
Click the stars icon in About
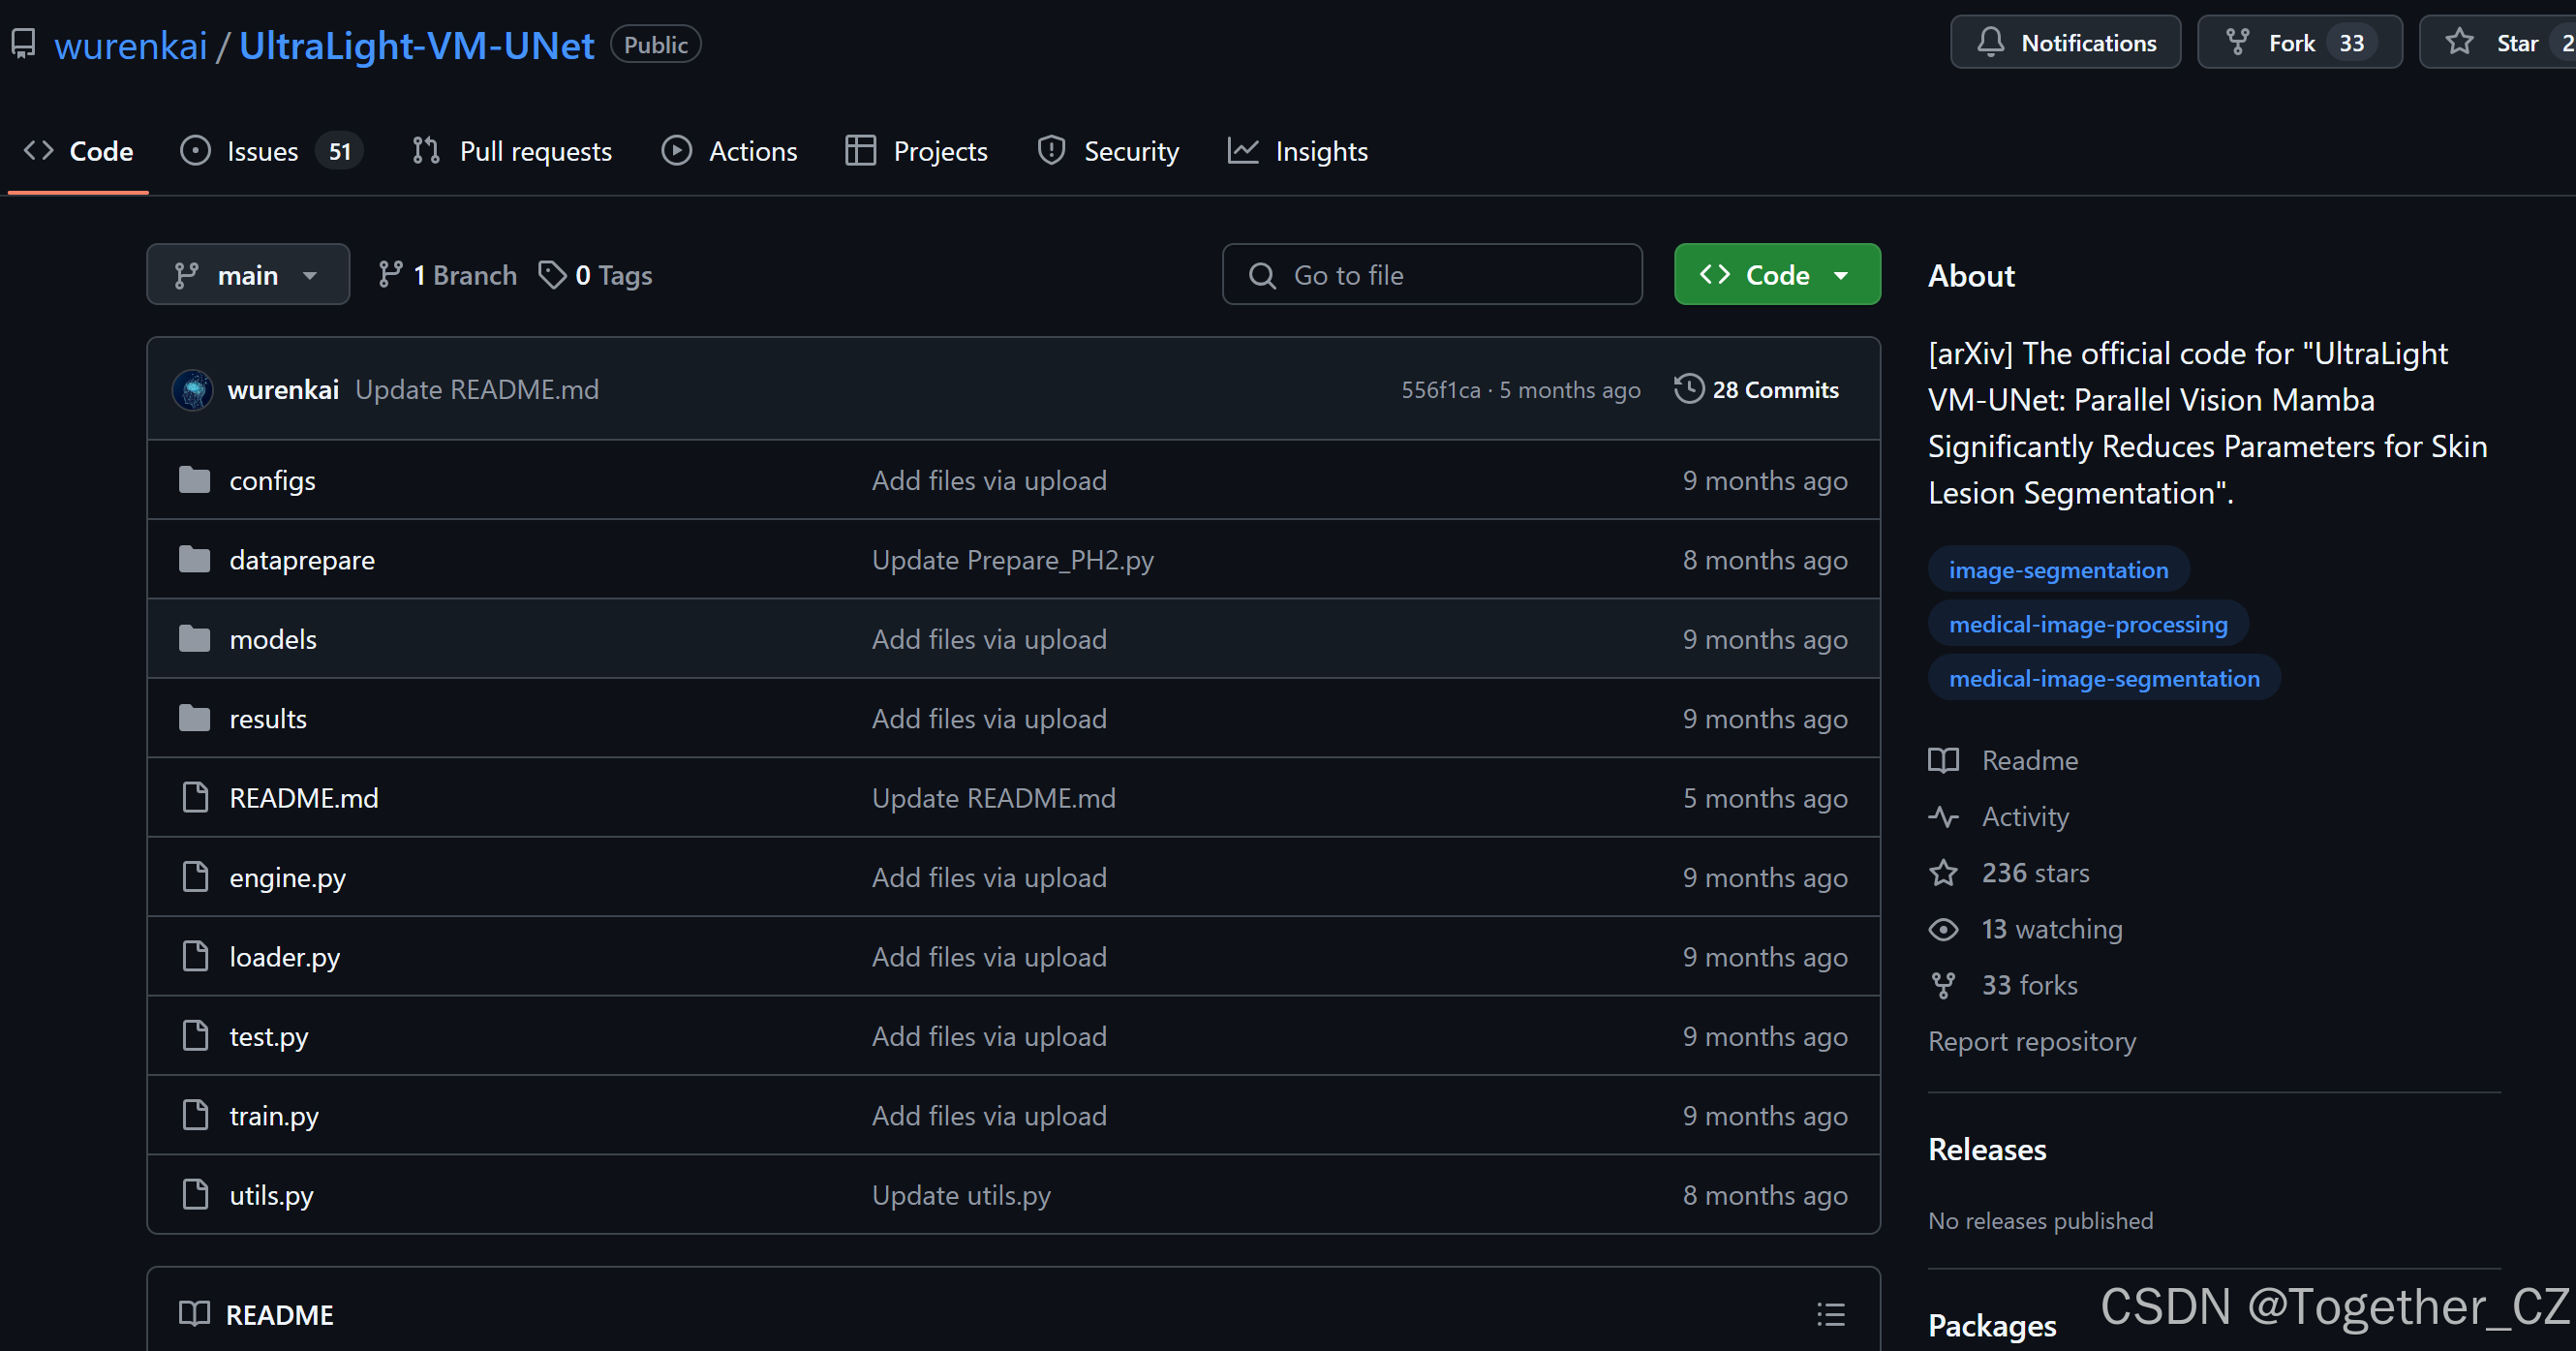(x=1943, y=873)
